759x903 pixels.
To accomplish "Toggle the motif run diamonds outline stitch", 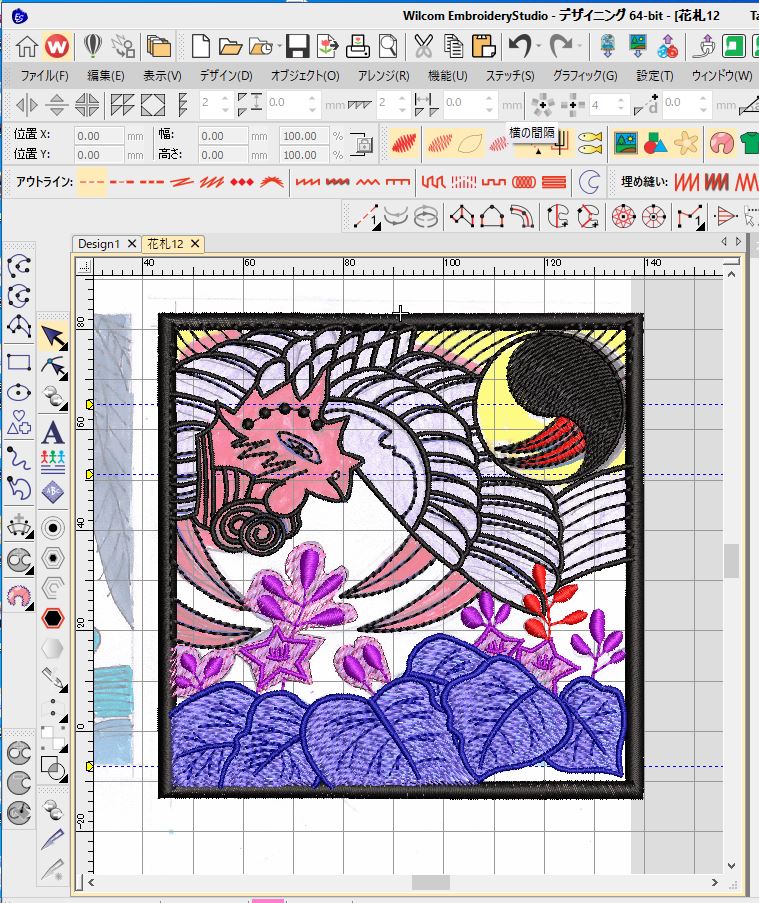I will click(242, 182).
